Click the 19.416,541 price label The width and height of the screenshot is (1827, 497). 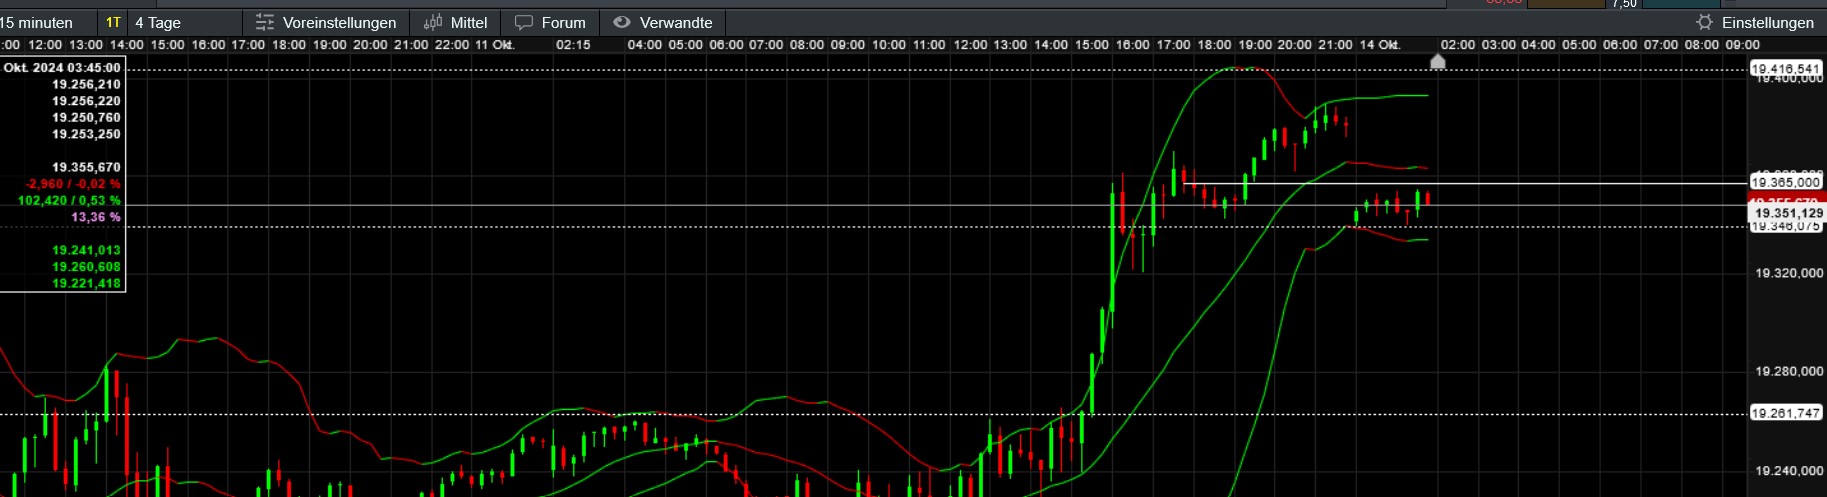tap(1786, 68)
